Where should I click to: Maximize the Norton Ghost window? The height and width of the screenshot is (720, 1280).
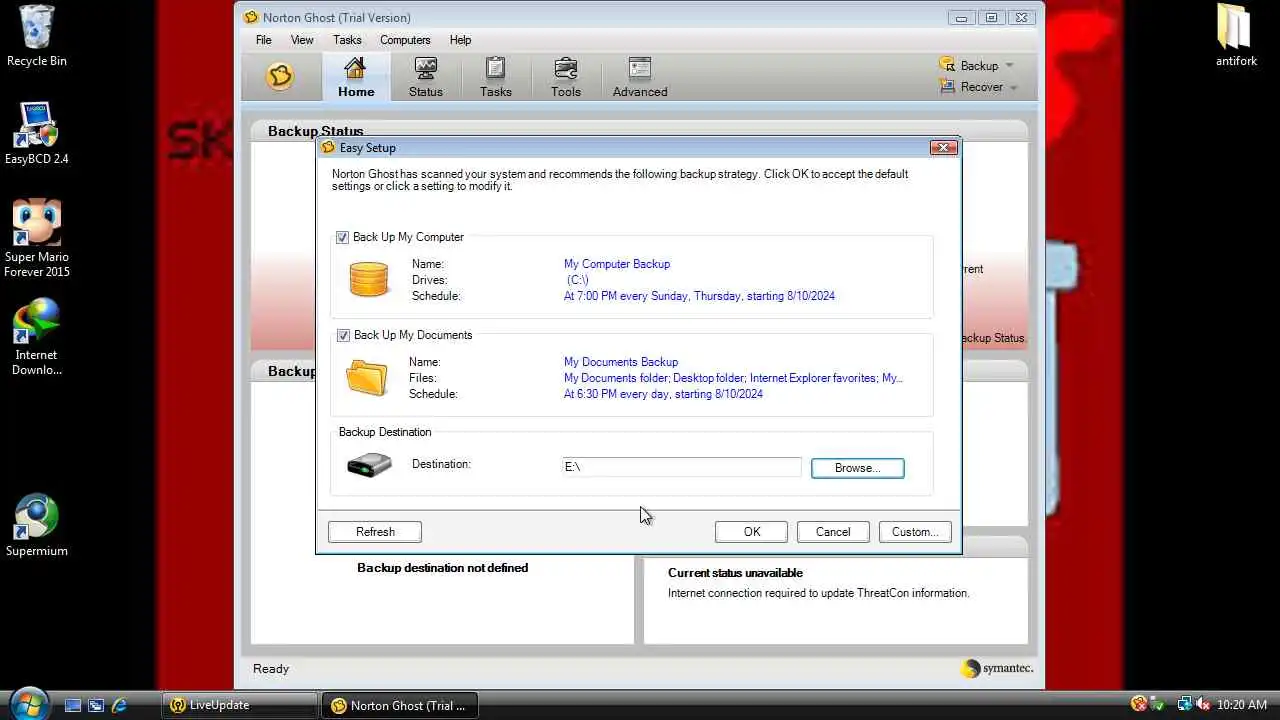991,18
